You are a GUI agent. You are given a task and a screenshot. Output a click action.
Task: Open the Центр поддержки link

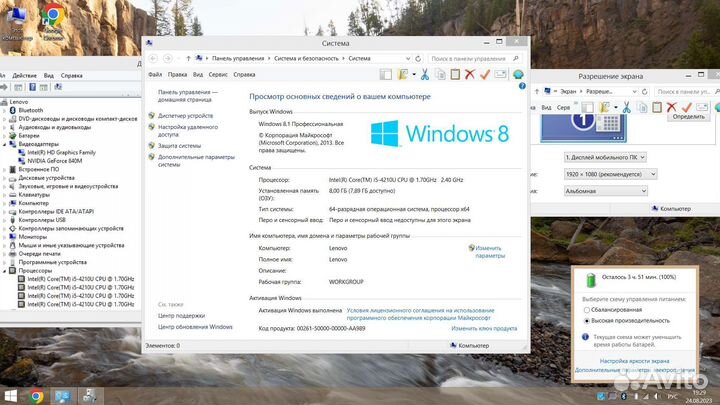181,316
